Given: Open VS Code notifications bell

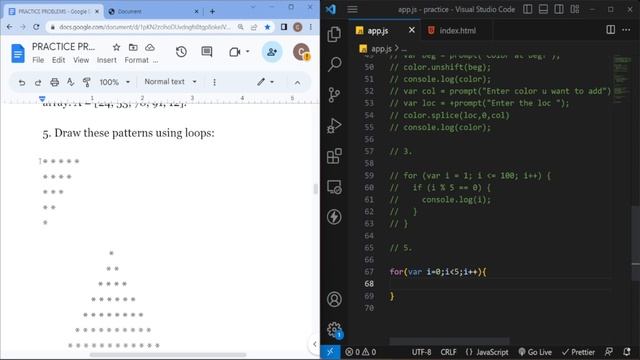Looking at the screenshot, I should click(627, 352).
